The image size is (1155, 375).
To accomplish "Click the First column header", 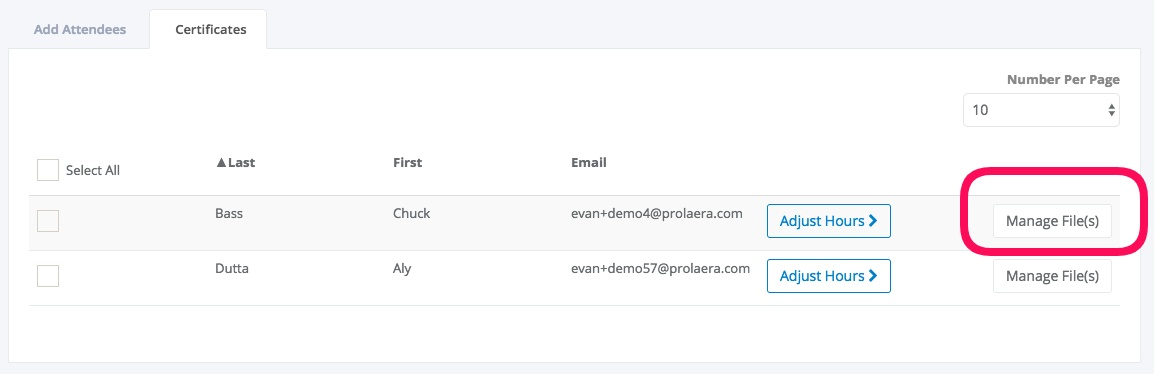I will coord(407,162).
